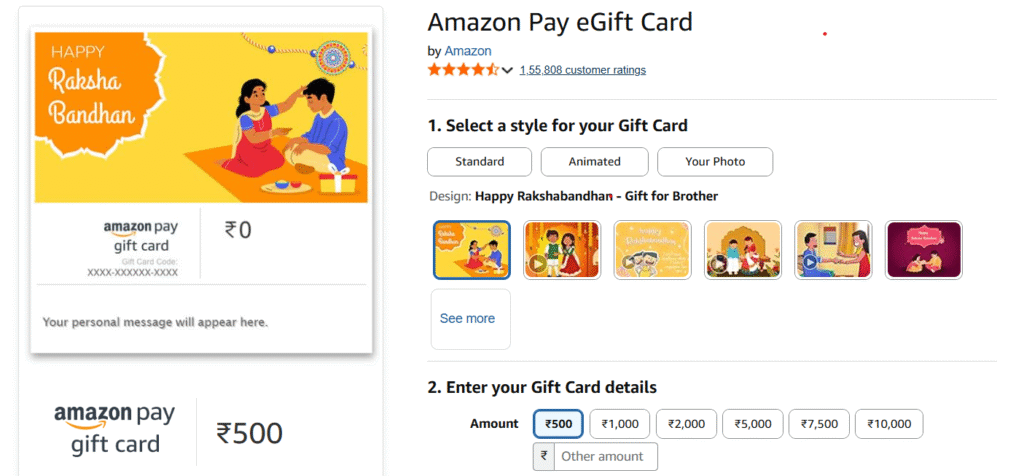
Task: Select the maroon colored gift card design
Action: click(x=924, y=250)
